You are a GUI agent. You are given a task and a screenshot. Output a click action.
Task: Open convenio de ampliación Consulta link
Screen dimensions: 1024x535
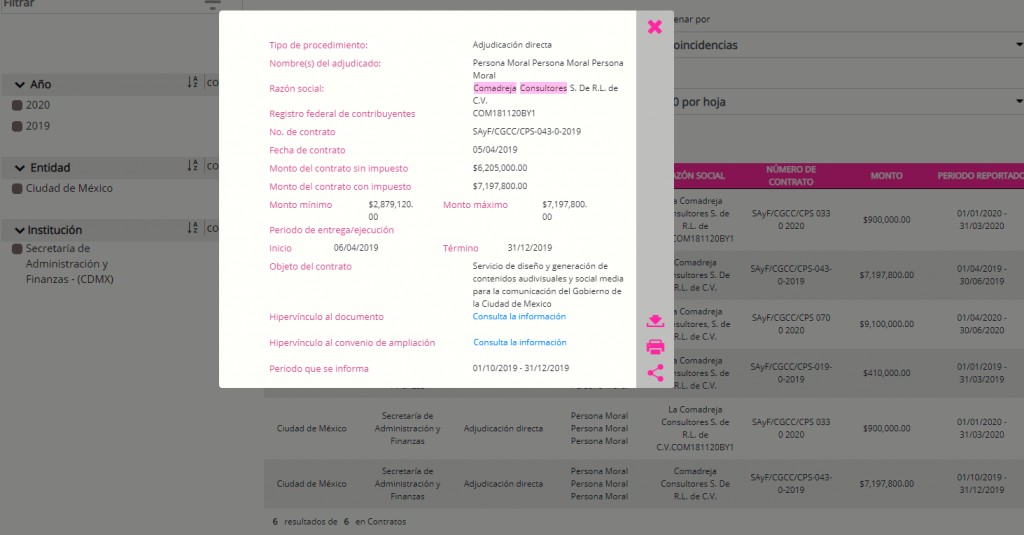520,342
